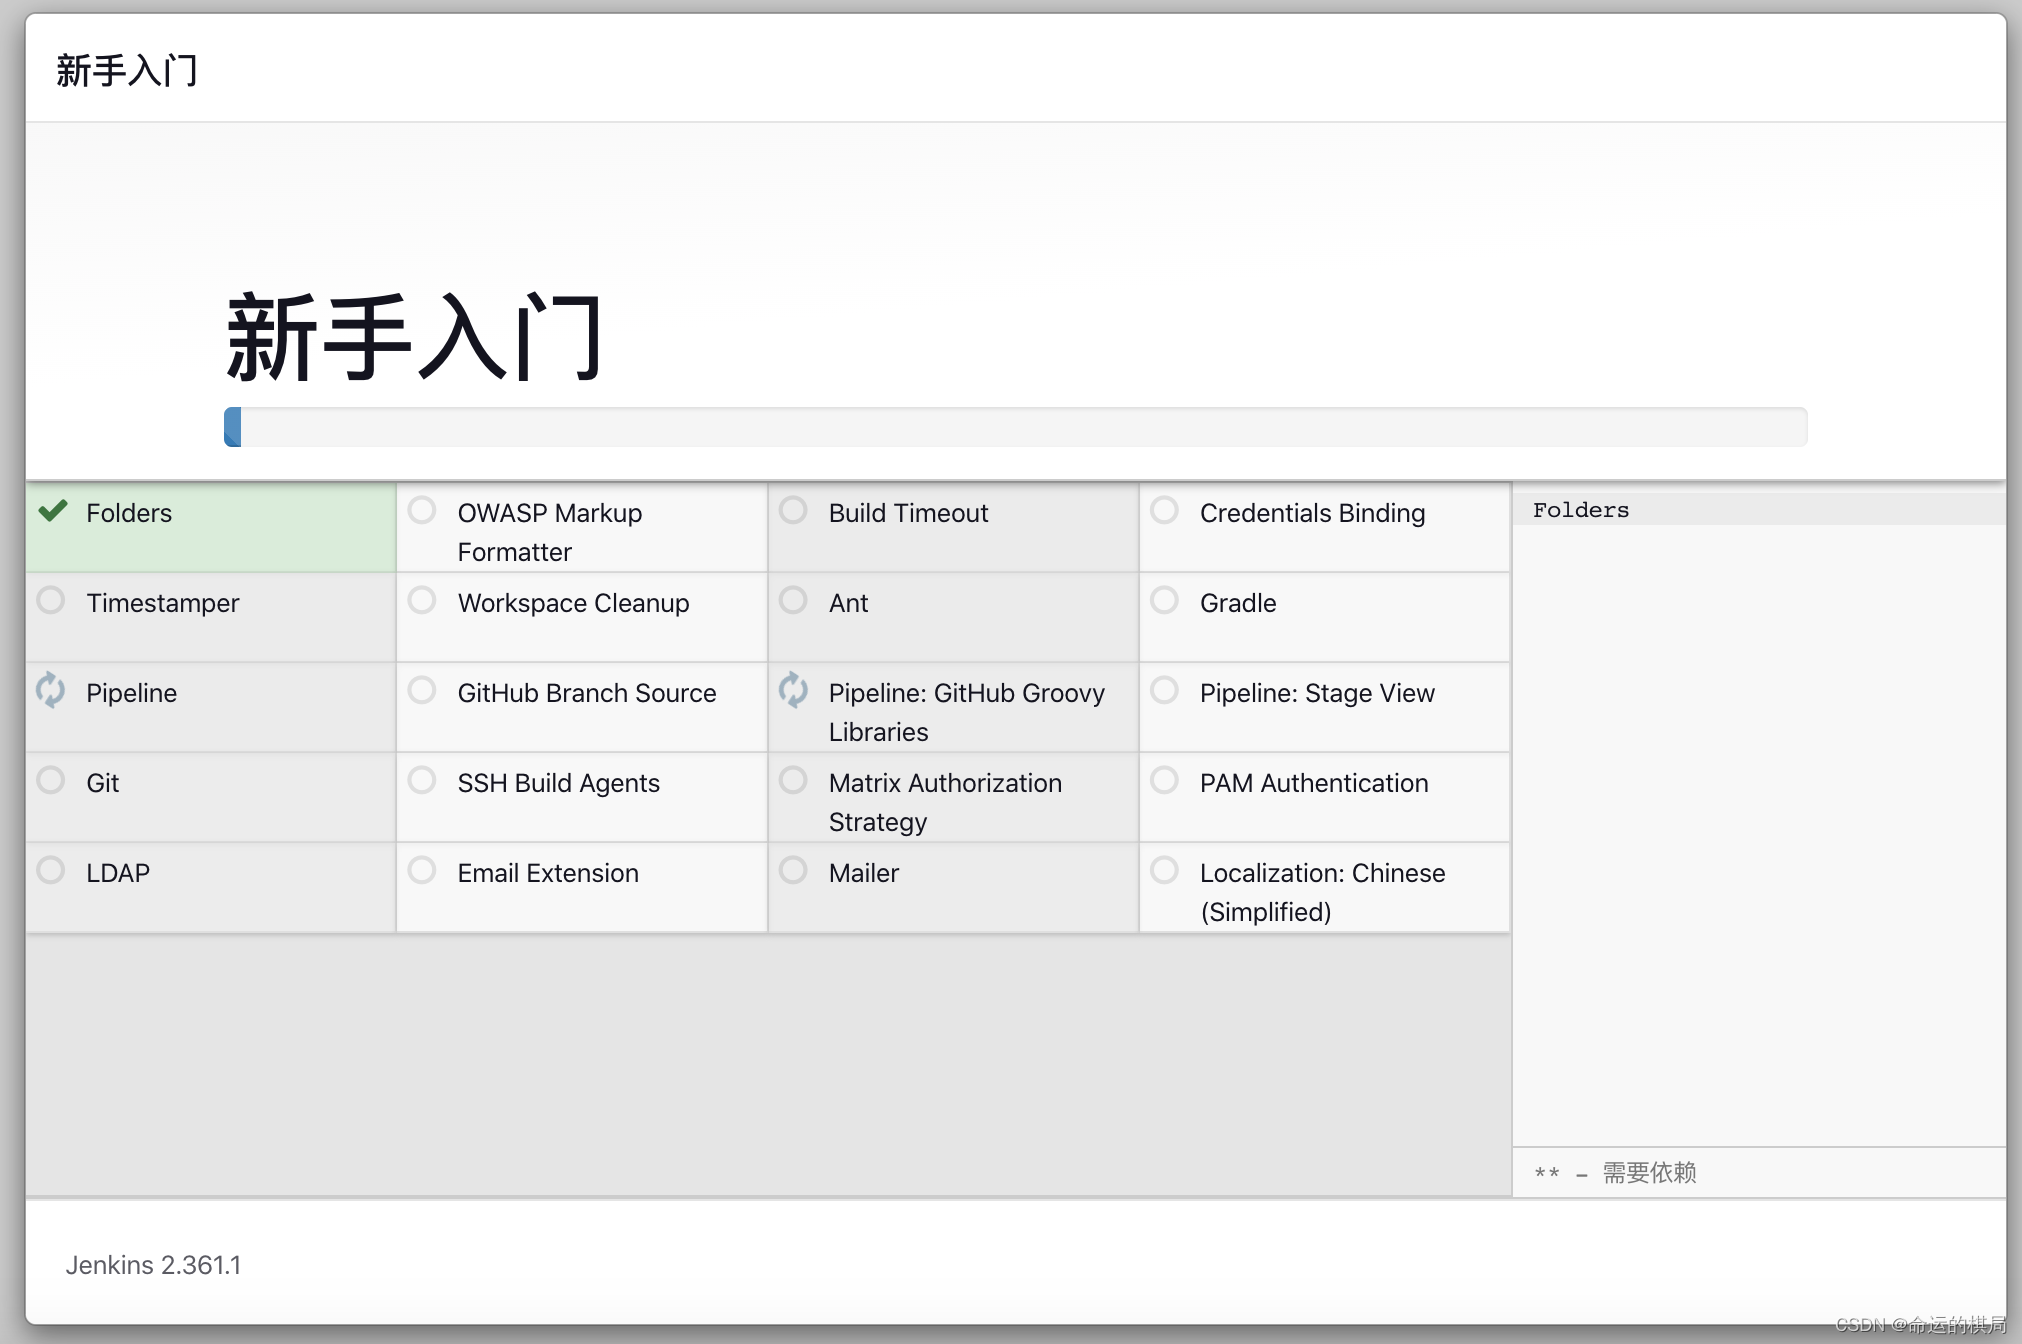
Task: Click the blue installation progress bar
Action: pos(233,427)
